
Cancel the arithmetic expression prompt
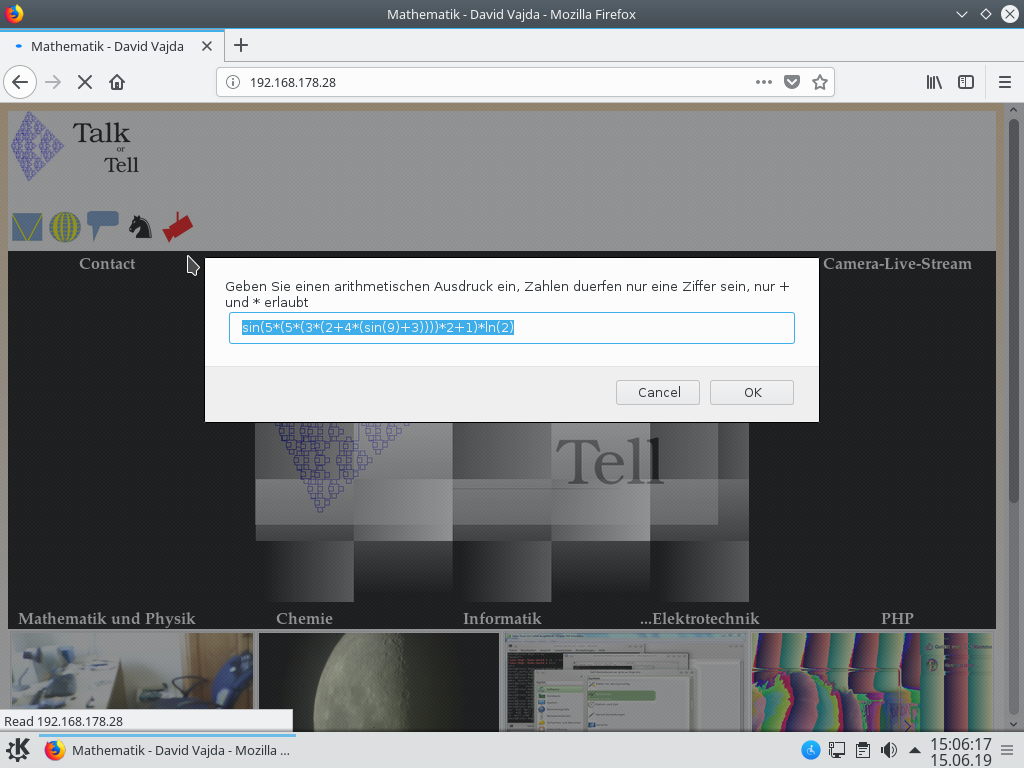tap(659, 392)
